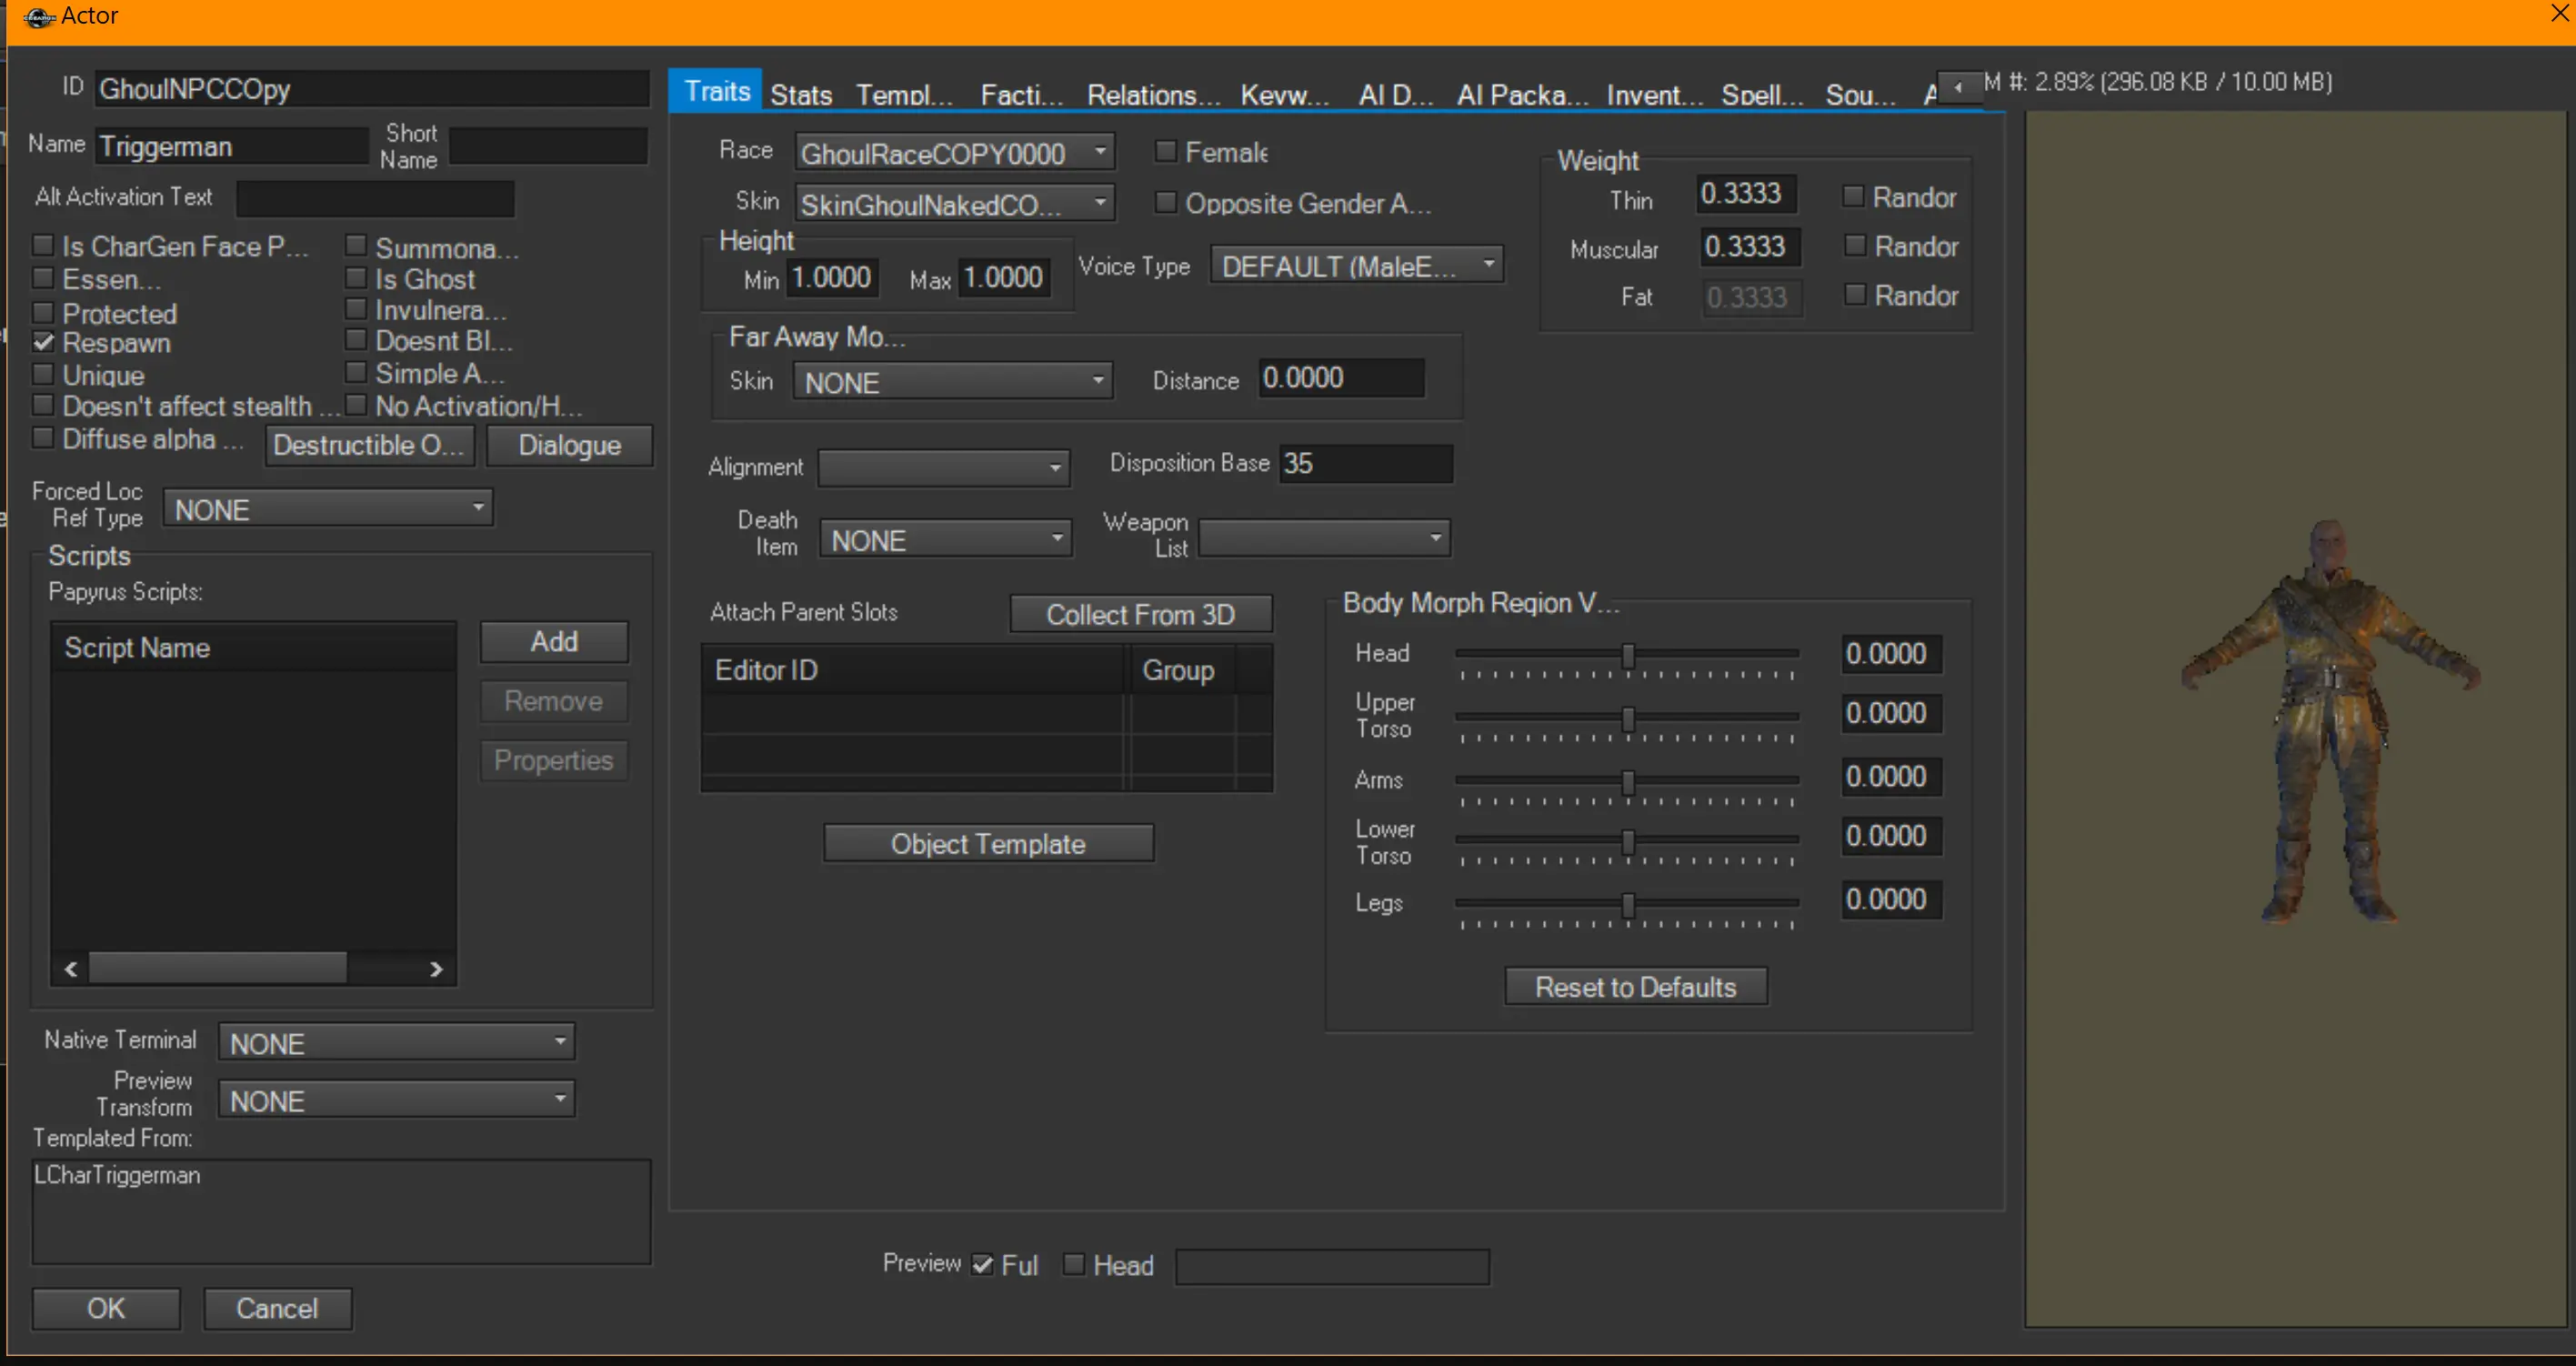The width and height of the screenshot is (2576, 1366).
Task: Click the OK button
Action: point(106,1308)
